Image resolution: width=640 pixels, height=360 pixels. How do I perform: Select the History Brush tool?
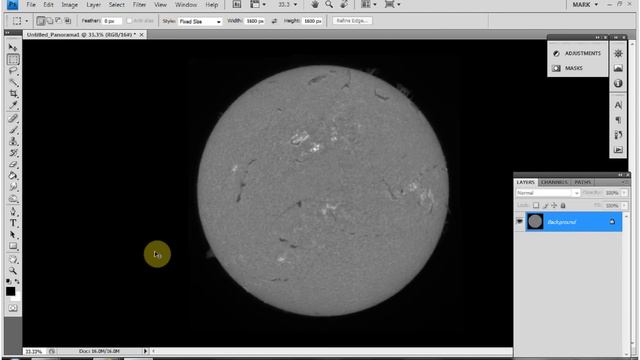(13, 153)
